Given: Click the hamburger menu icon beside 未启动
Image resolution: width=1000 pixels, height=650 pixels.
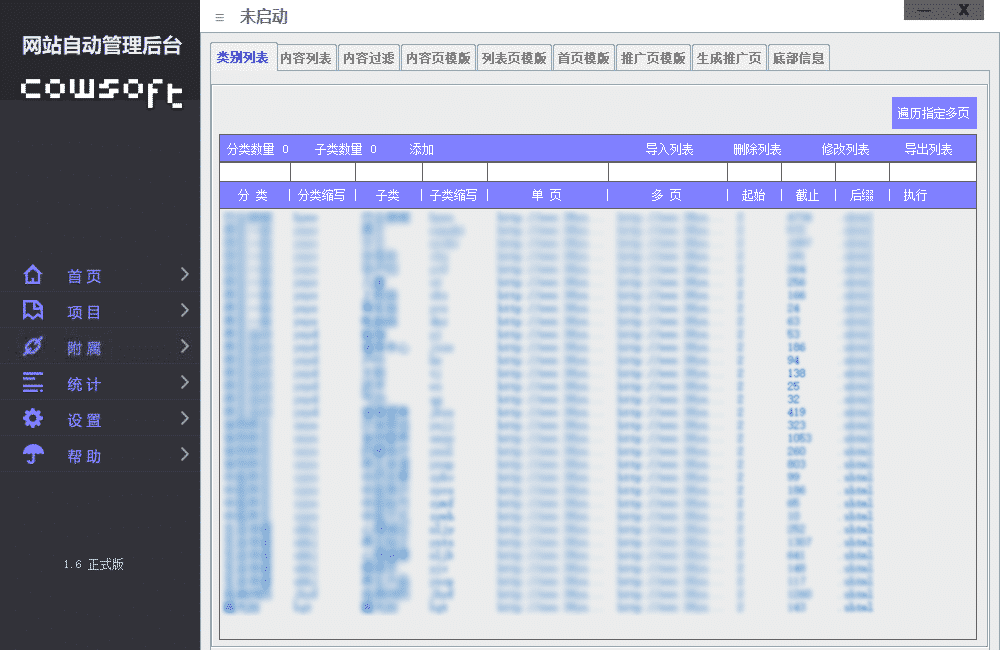Looking at the screenshot, I should [x=220, y=17].
